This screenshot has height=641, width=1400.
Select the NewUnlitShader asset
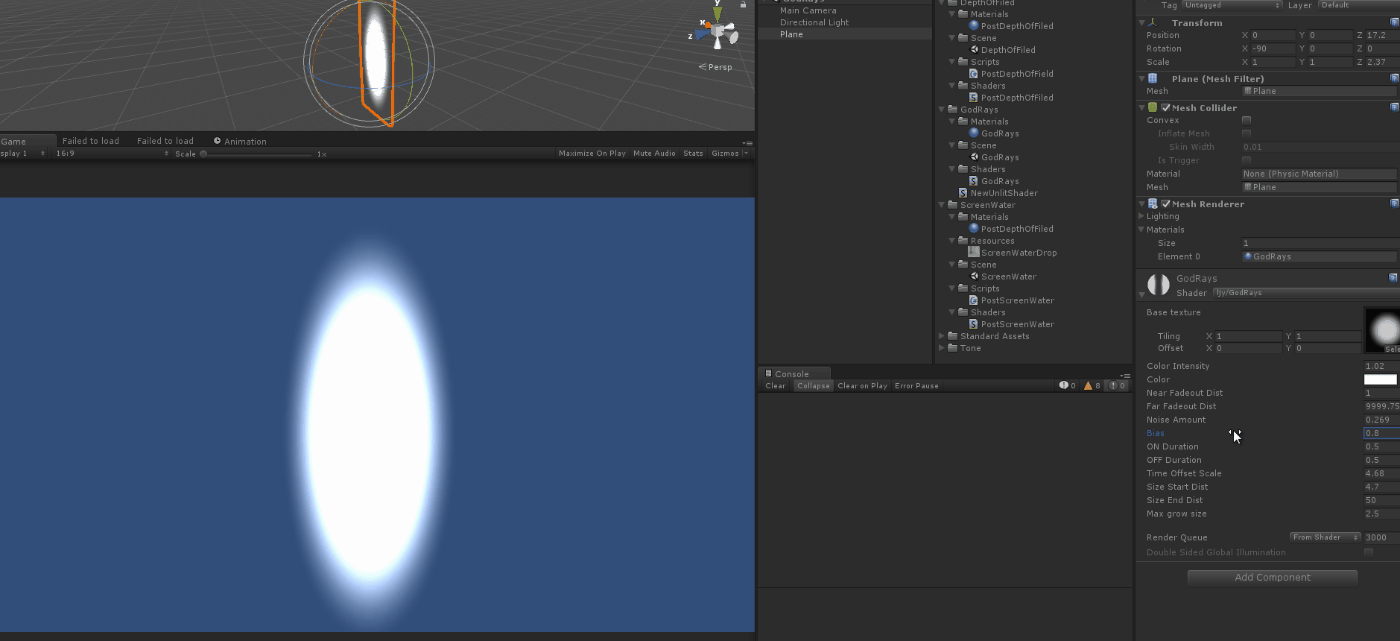click(x=998, y=193)
